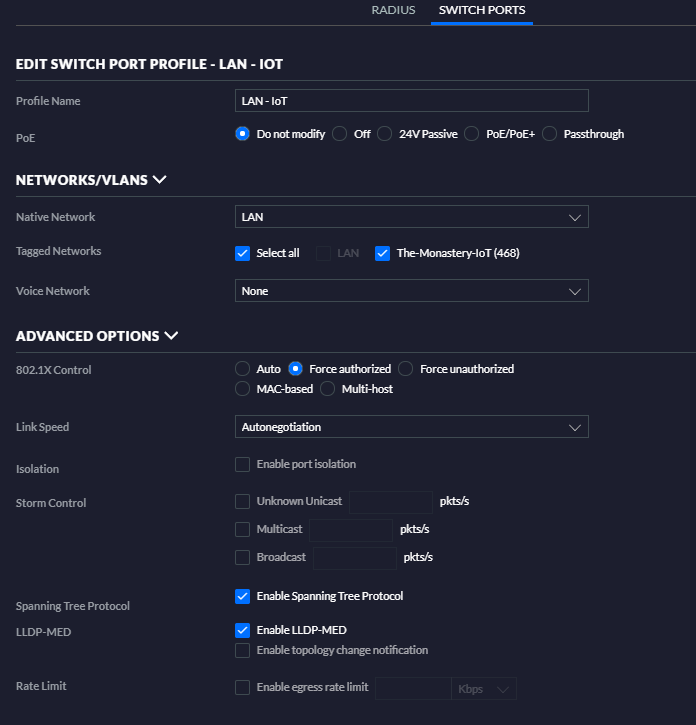Open the Voice Network dropdown
Screen dimensions: 696x725
[411, 291]
